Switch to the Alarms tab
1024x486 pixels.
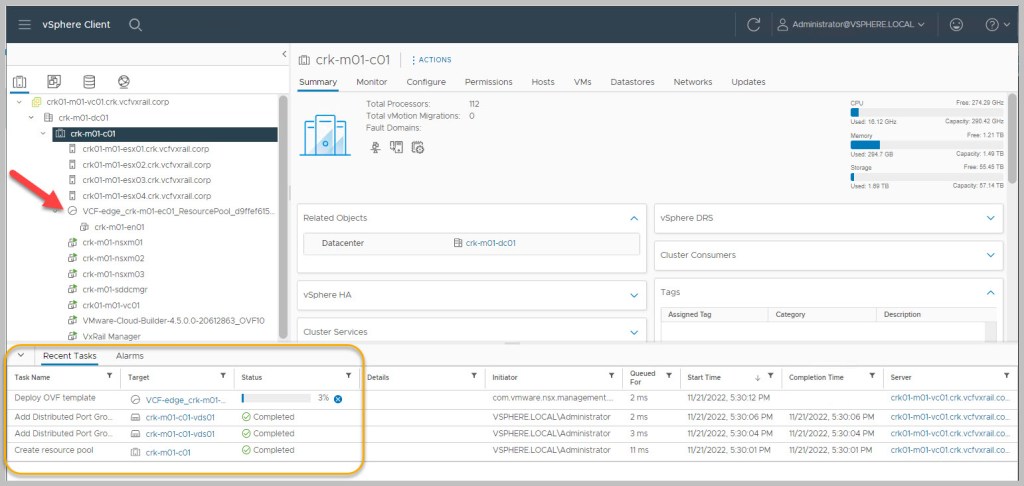click(129, 356)
